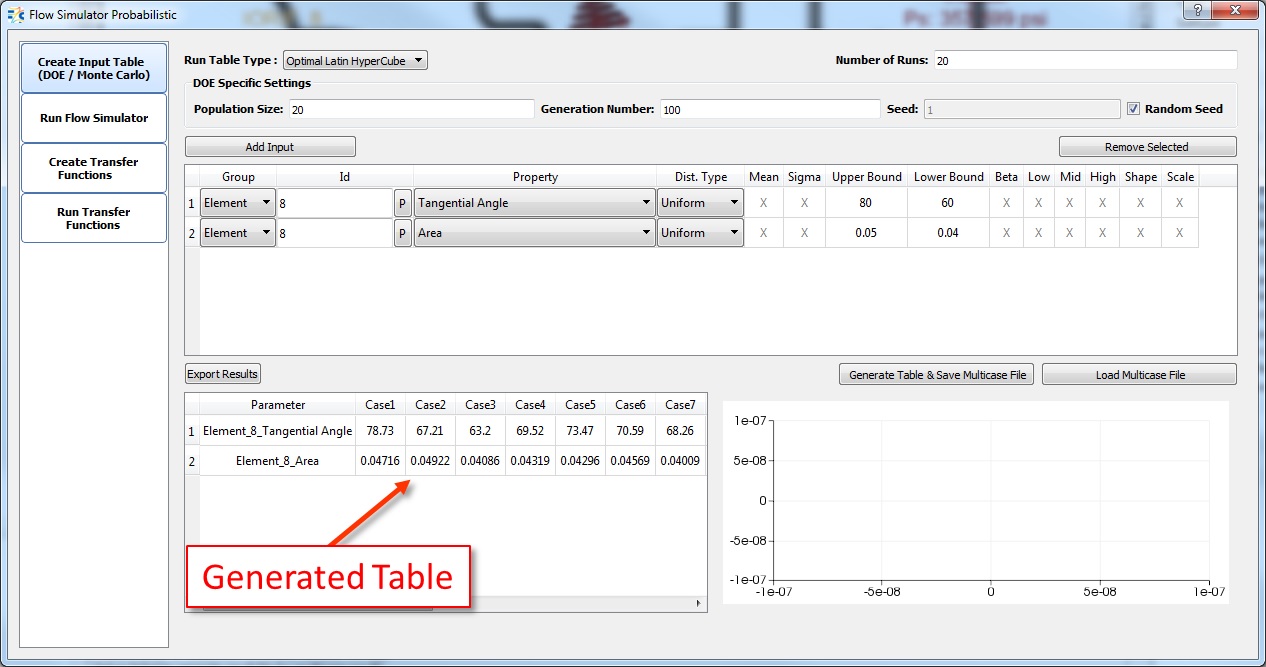Expand the Property dropdown showing Tangential Angle
The width and height of the screenshot is (1266, 667).
534,203
